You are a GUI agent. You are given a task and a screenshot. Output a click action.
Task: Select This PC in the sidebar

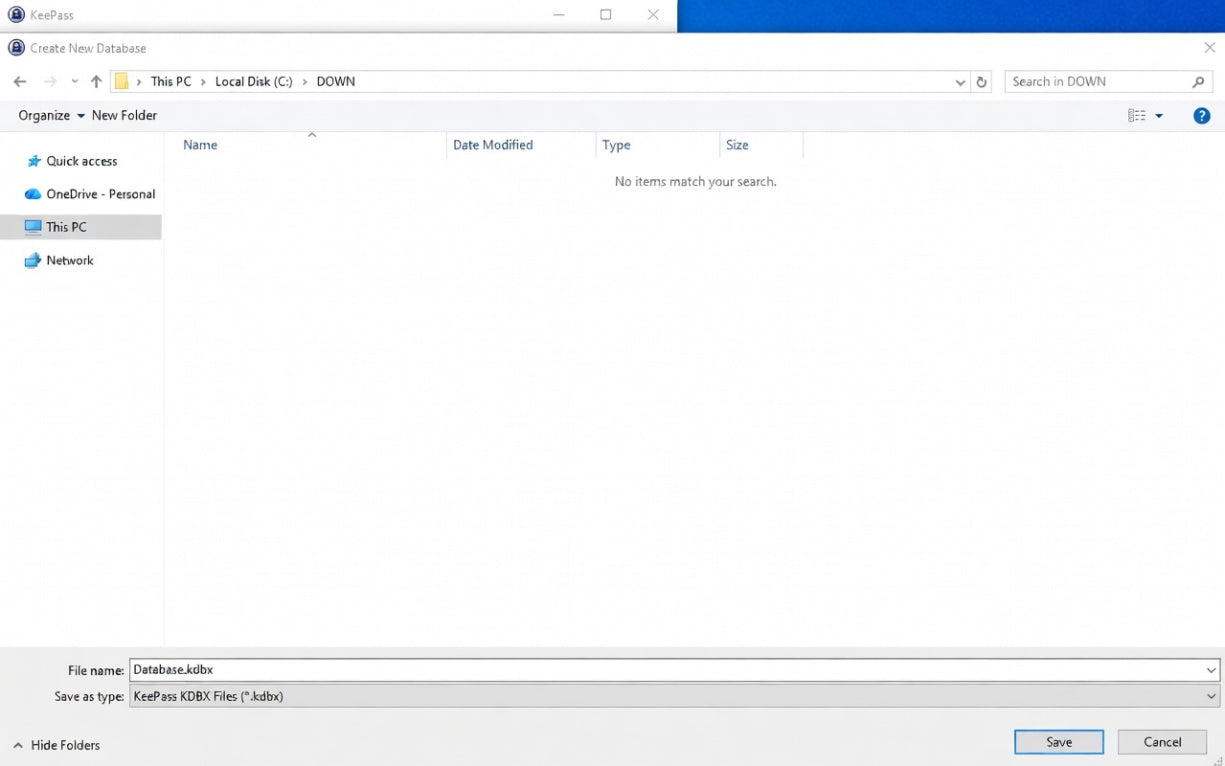pyautogui.click(x=81, y=227)
